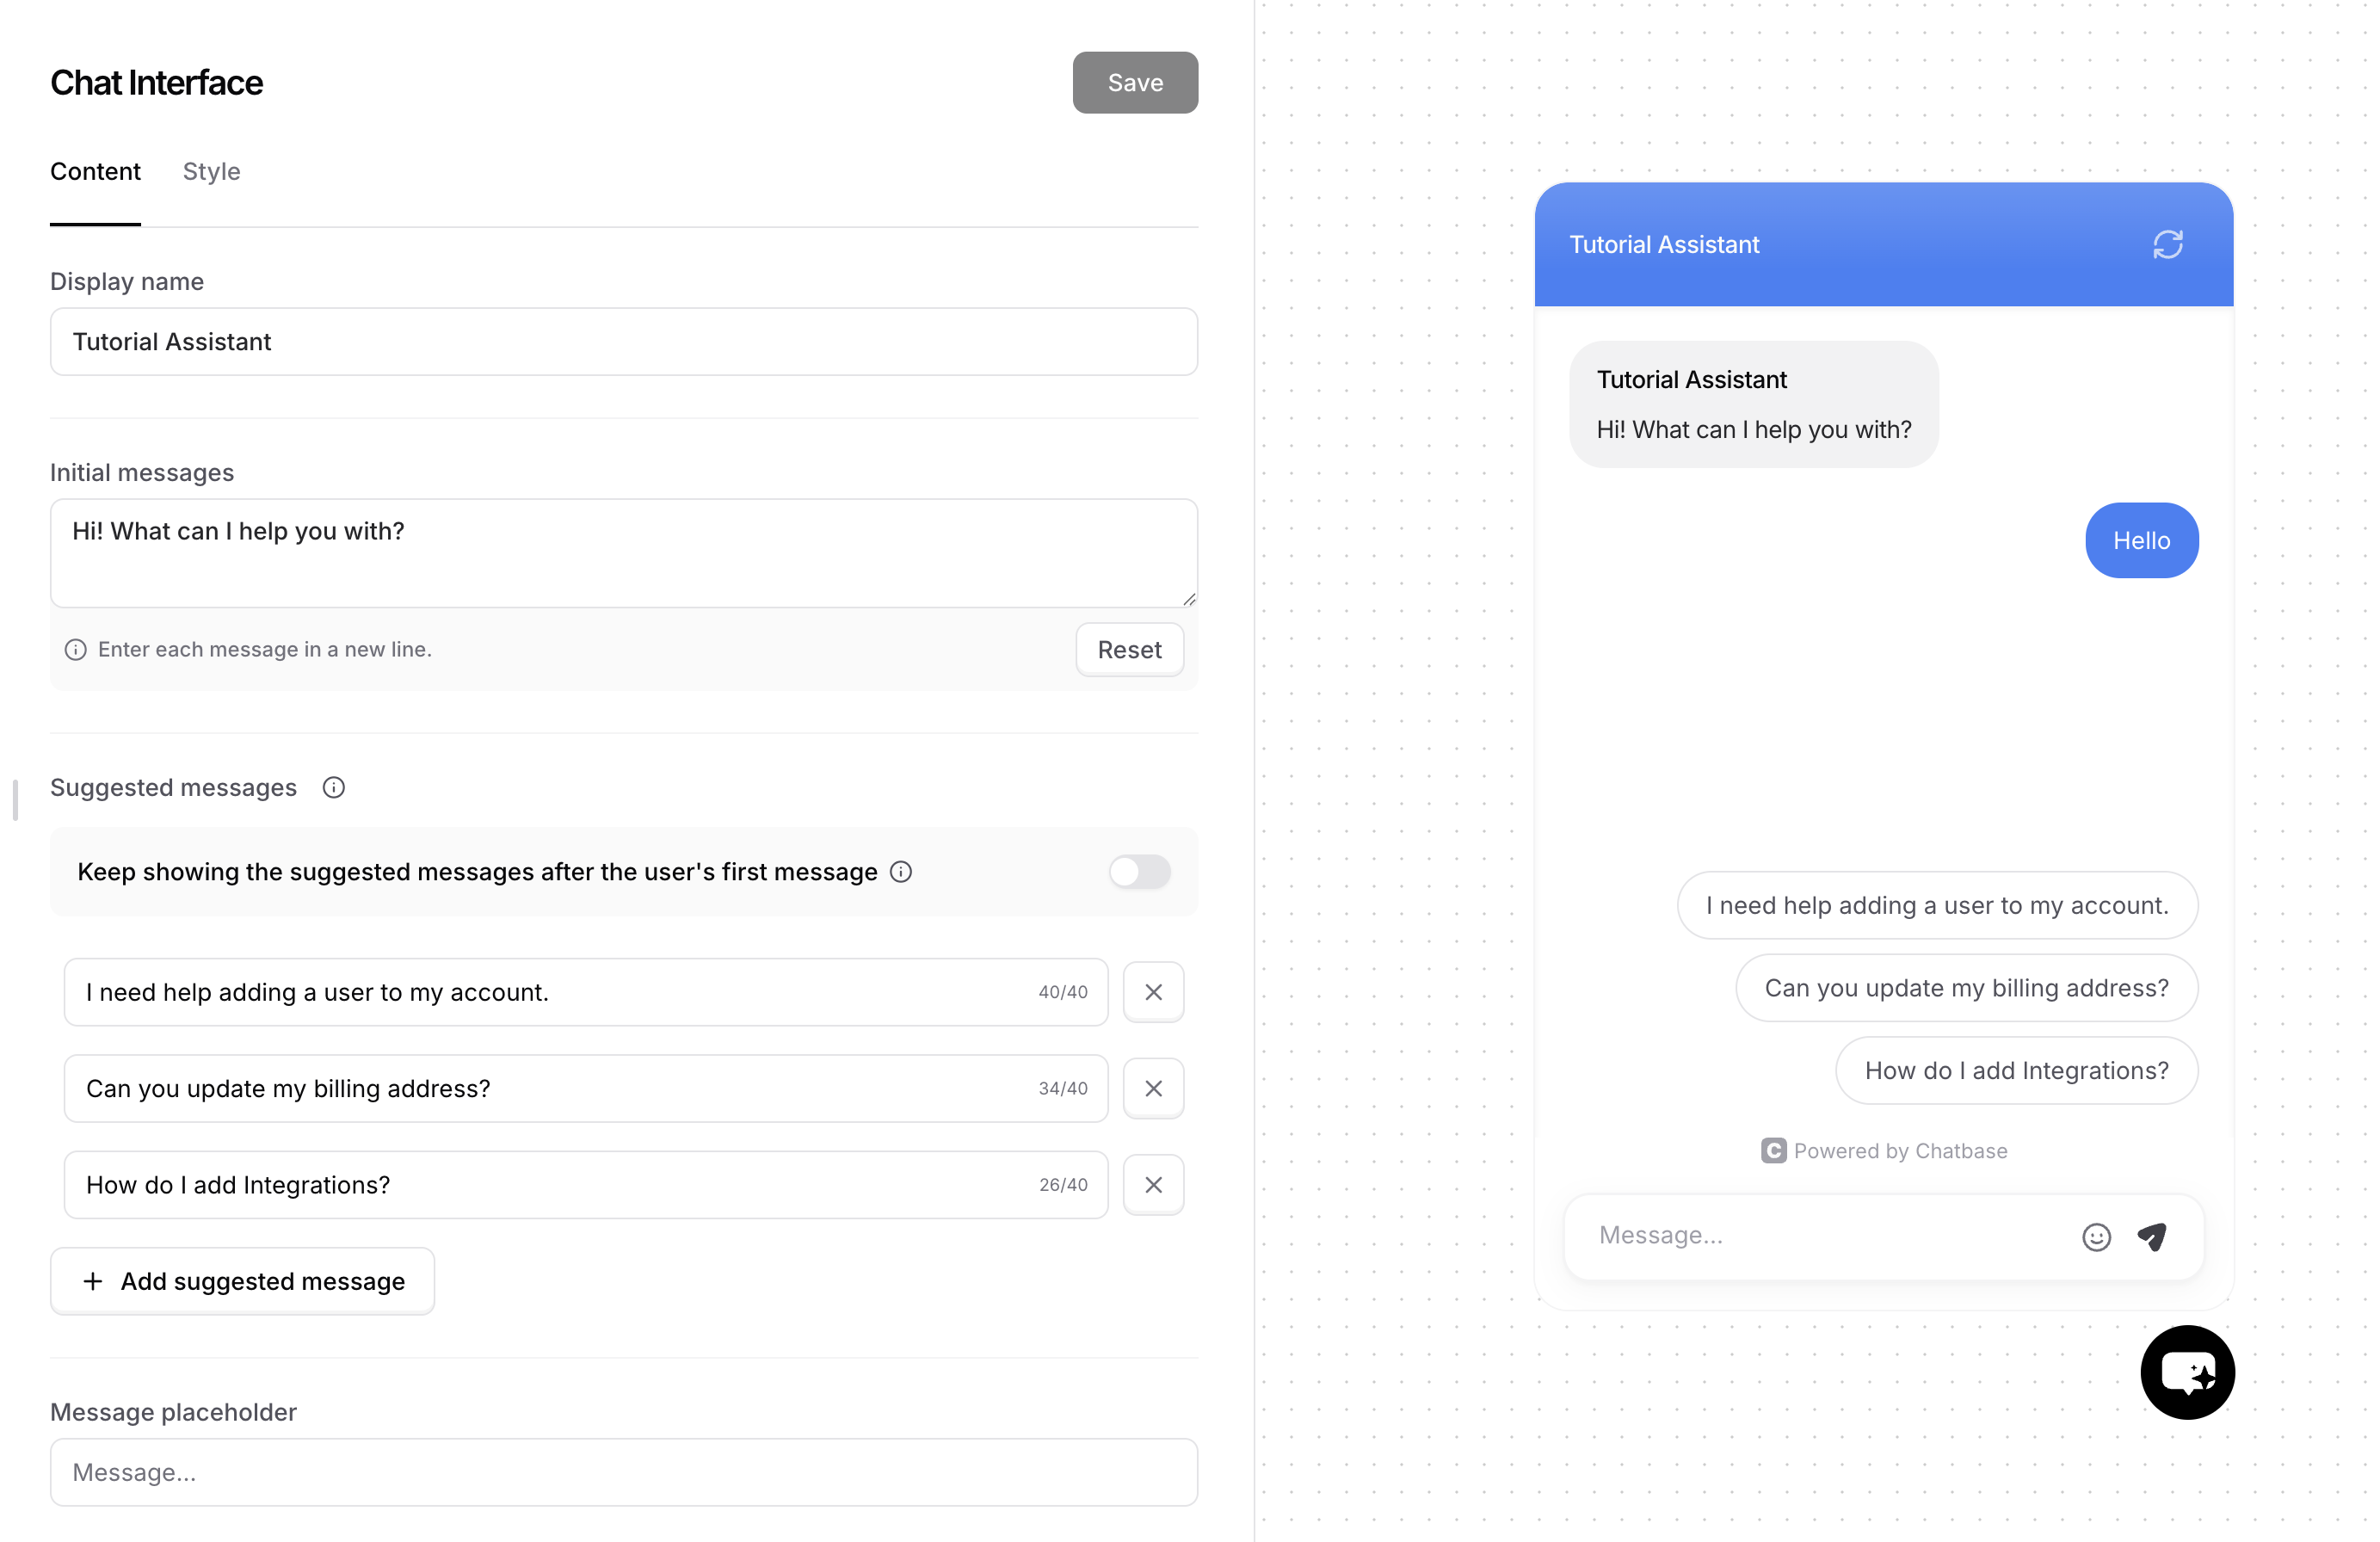The image size is (2380, 1542).
Task: Click 'Can you update my billing address?' preview chip
Action: 1965,988
